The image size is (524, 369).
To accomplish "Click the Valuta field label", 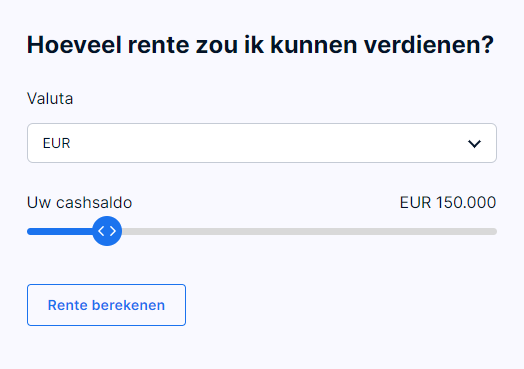I will 50,99.
